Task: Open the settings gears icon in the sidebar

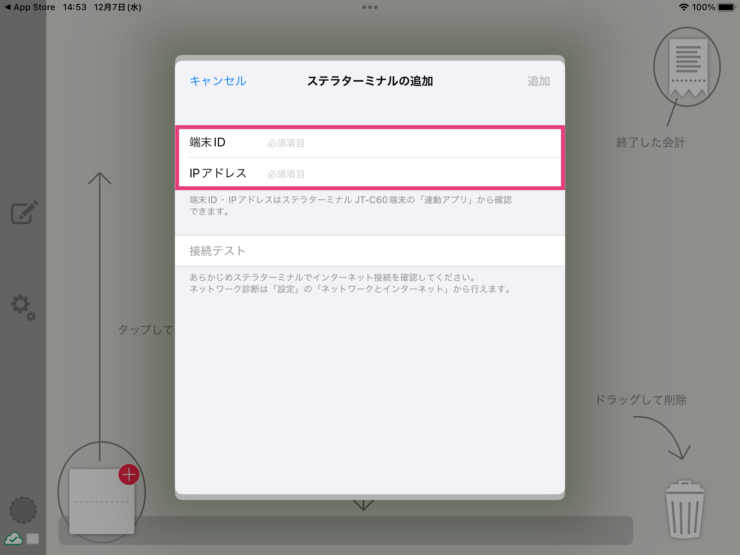Action: pyautogui.click(x=23, y=308)
